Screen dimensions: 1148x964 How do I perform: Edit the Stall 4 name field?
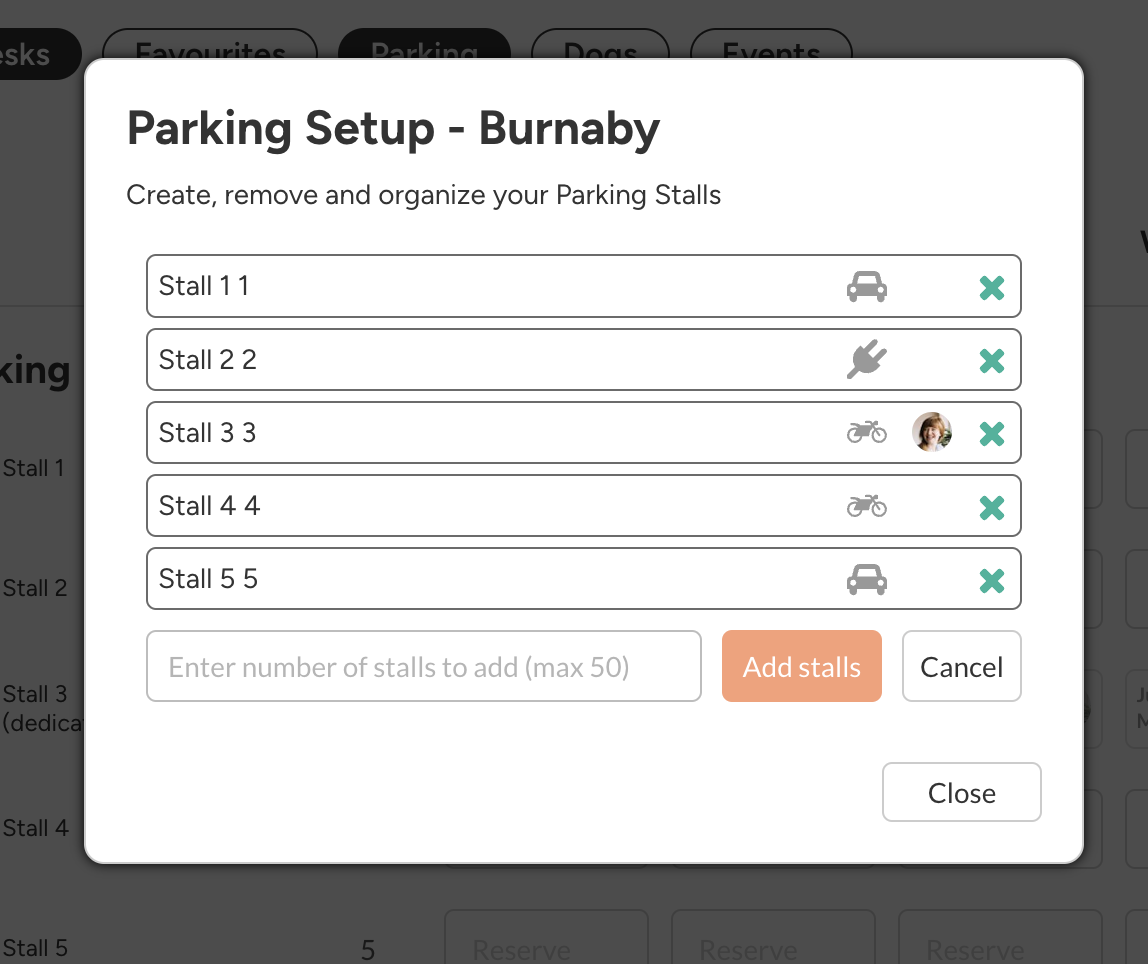[x=480, y=506]
